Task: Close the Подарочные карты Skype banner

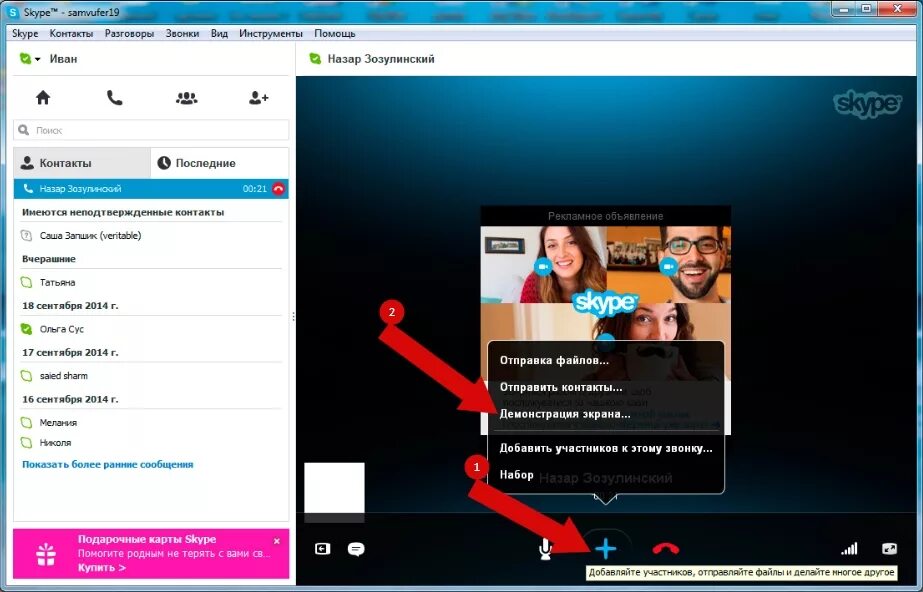Action: point(277,541)
